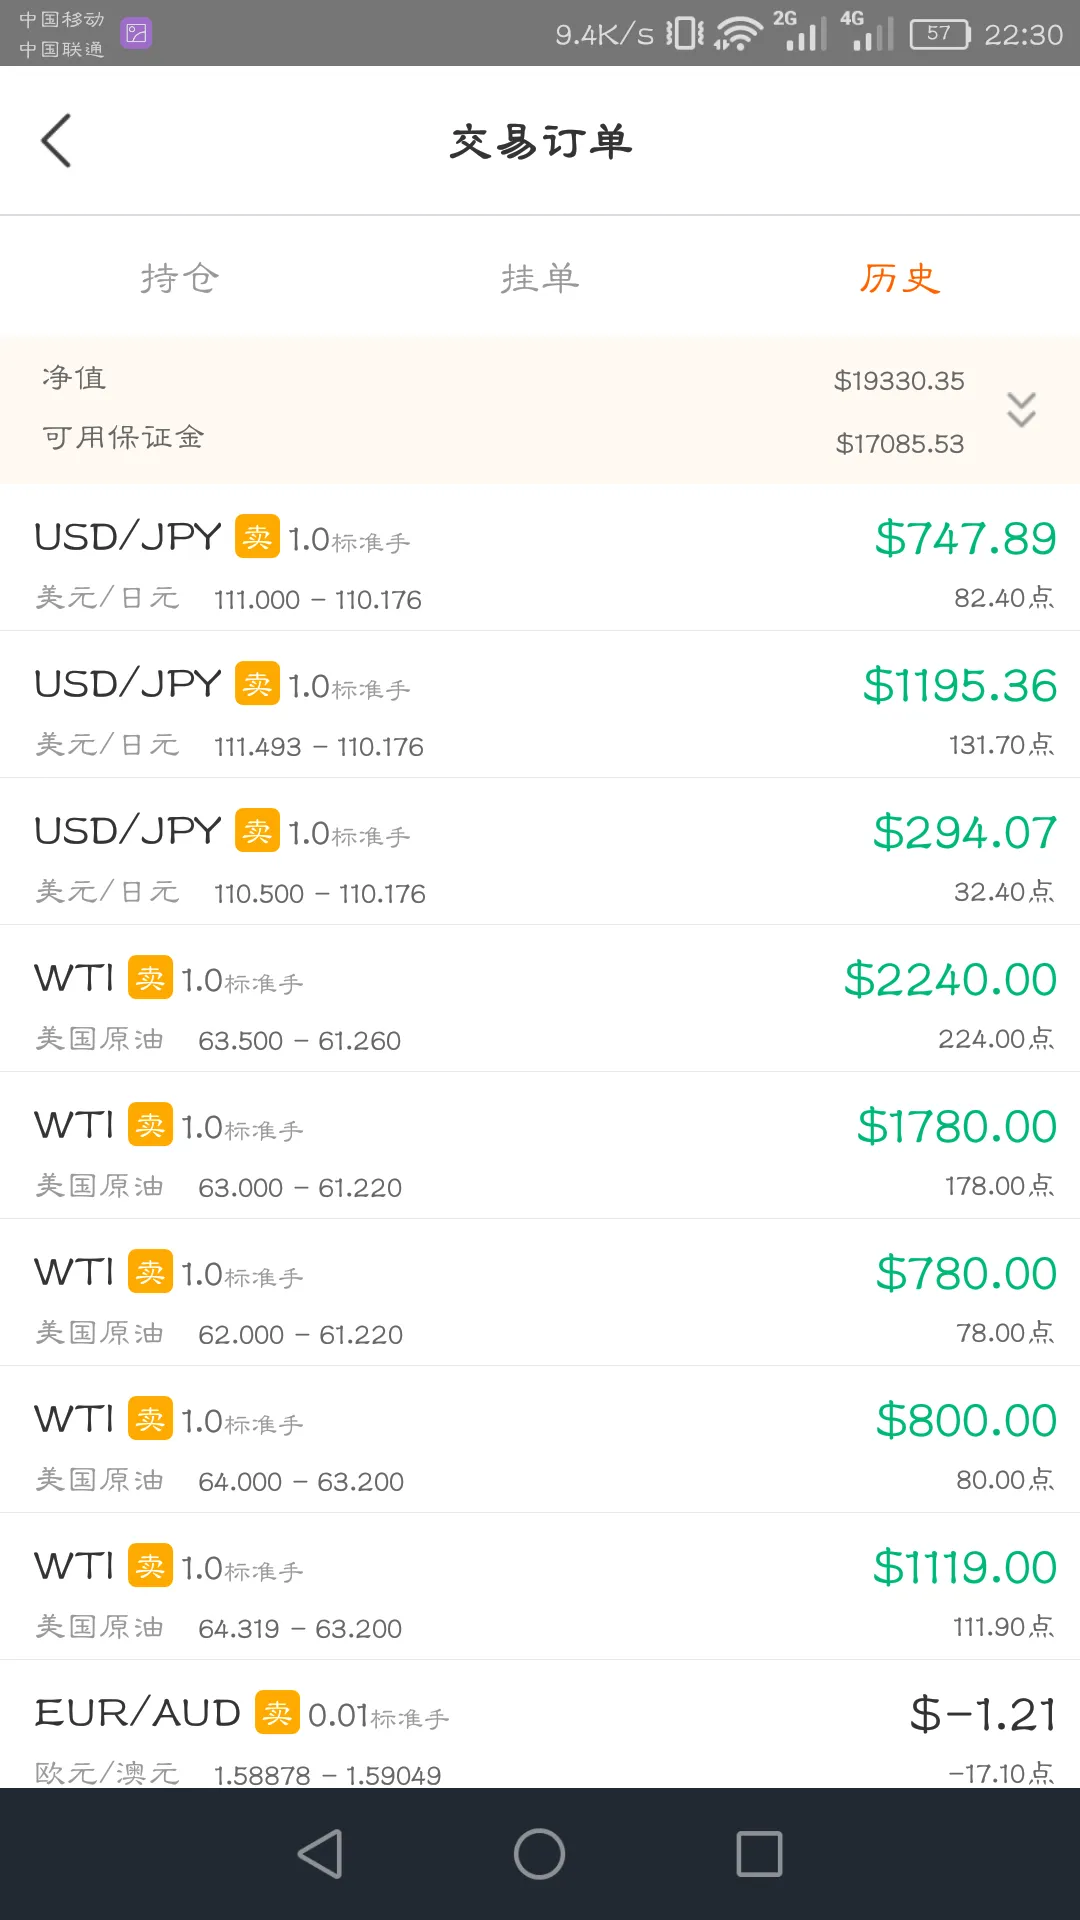Viewport: 1080px width, 1920px height.
Task: Tap the 净值 value $19330.35
Action: click(899, 381)
